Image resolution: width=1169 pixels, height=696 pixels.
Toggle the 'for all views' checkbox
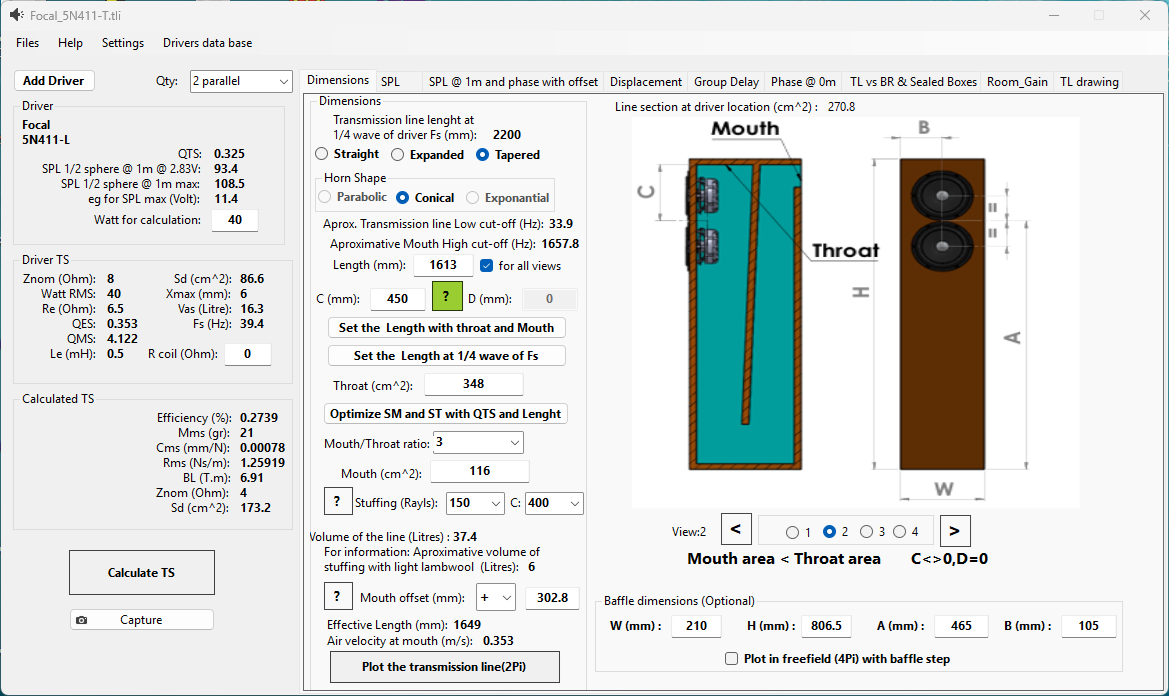[487, 266]
